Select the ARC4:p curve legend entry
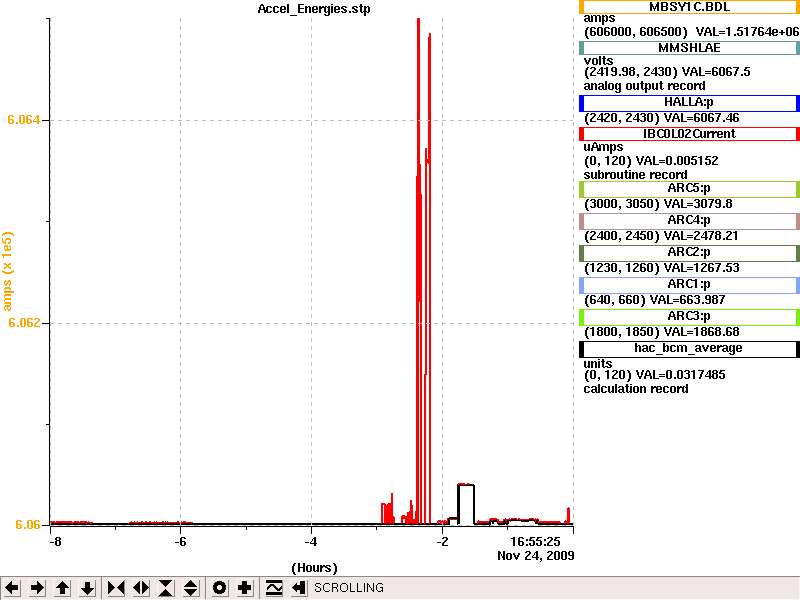 click(689, 221)
